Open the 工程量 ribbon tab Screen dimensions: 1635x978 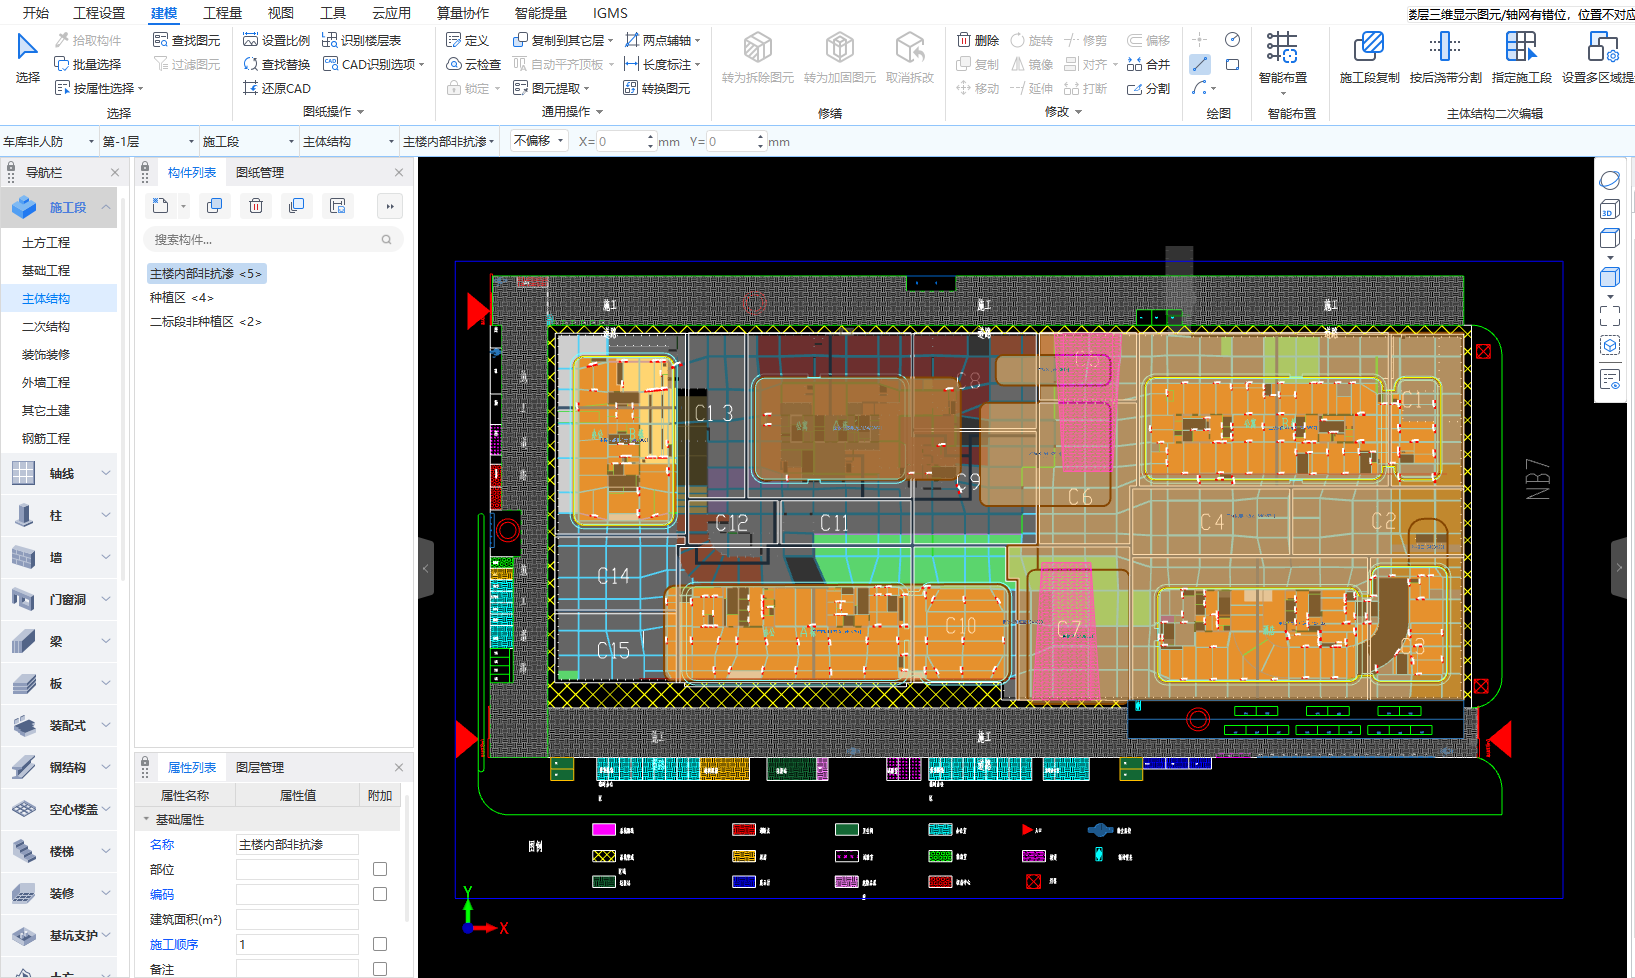coord(222,13)
